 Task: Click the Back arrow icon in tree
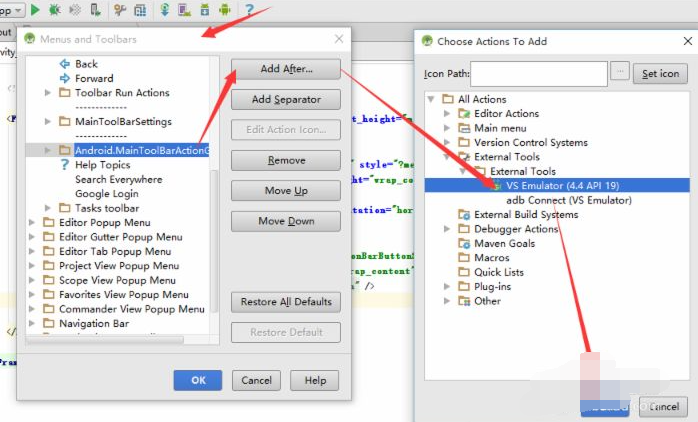tap(65, 64)
